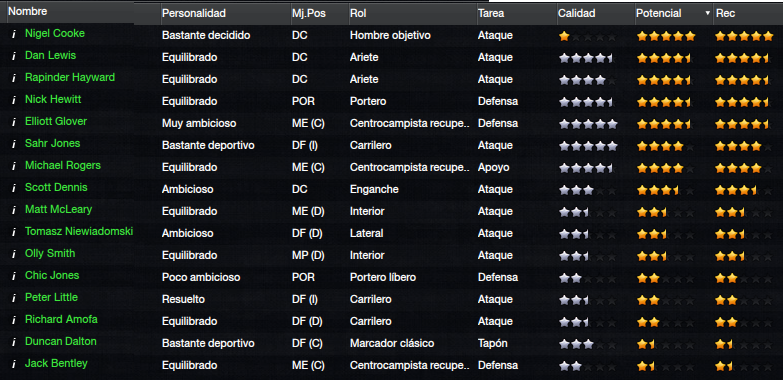Open Michael Rogers player link
Image resolution: width=783 pixels, height=380 pixels.
[63, 165]
